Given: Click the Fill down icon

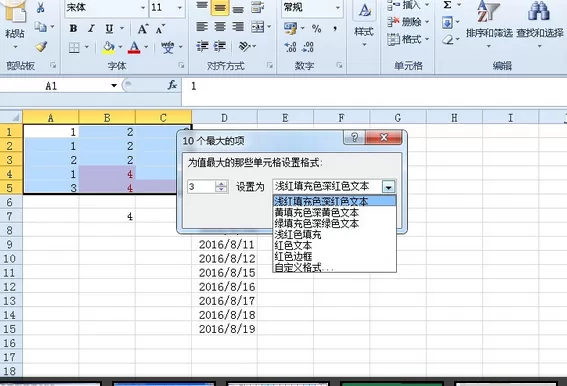Looking at the screenshot, I should click(447, 23).
